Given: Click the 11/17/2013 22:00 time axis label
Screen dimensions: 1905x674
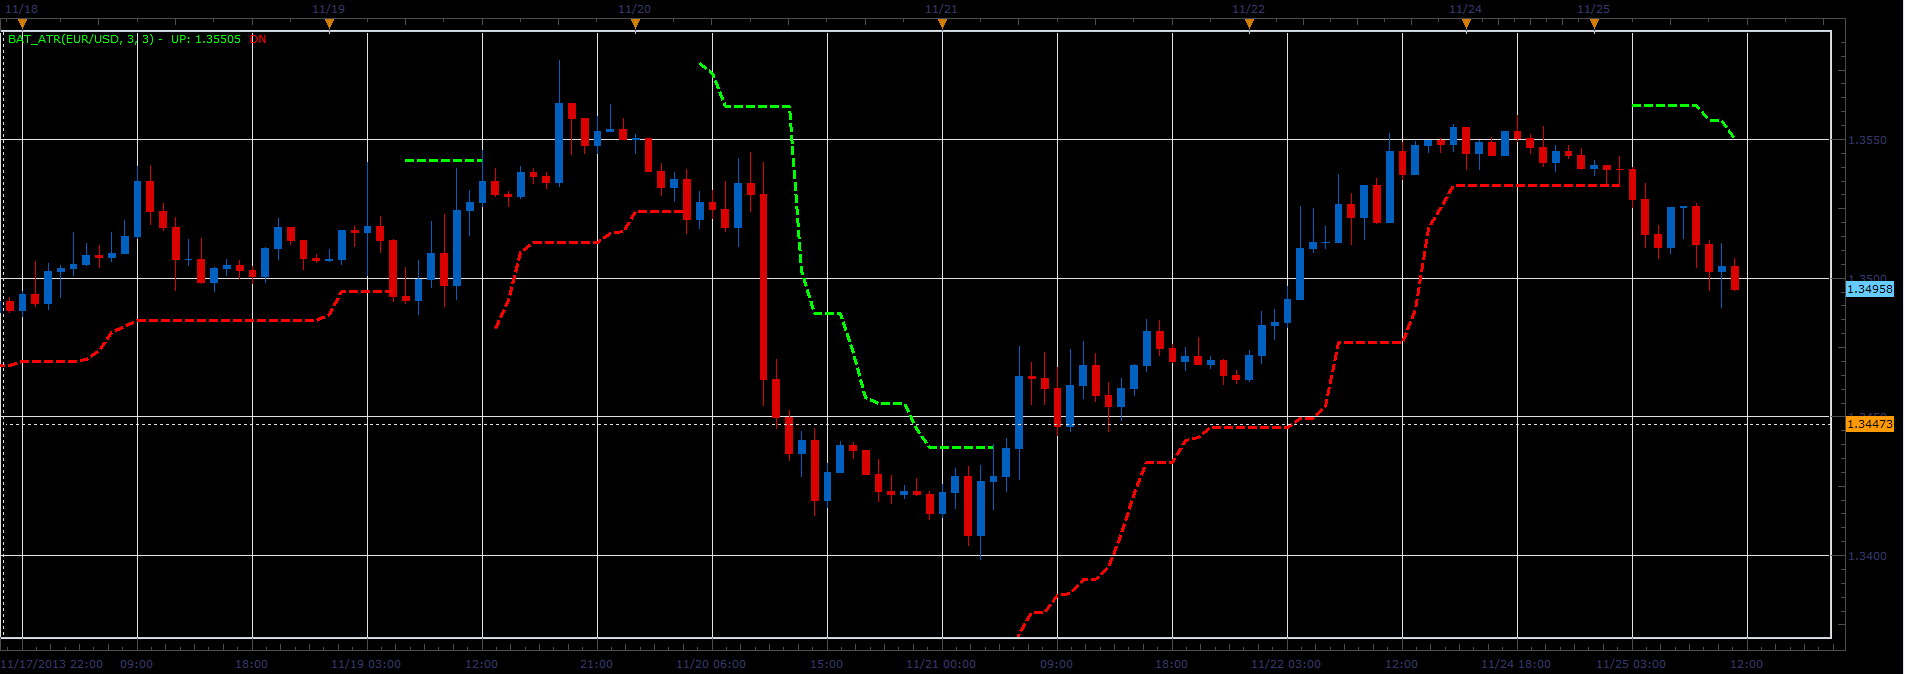Looking at the screenshot, I should [x=52, y=664].
